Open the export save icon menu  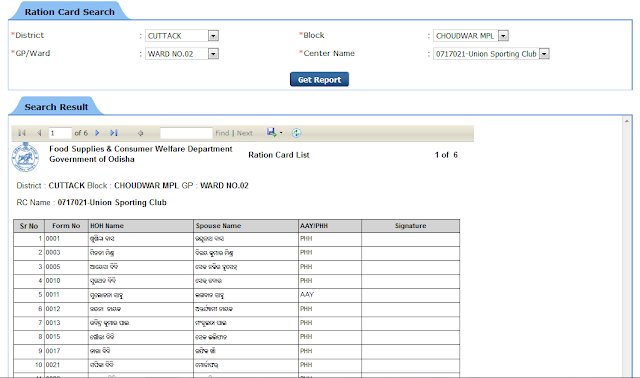pos(271,132)
